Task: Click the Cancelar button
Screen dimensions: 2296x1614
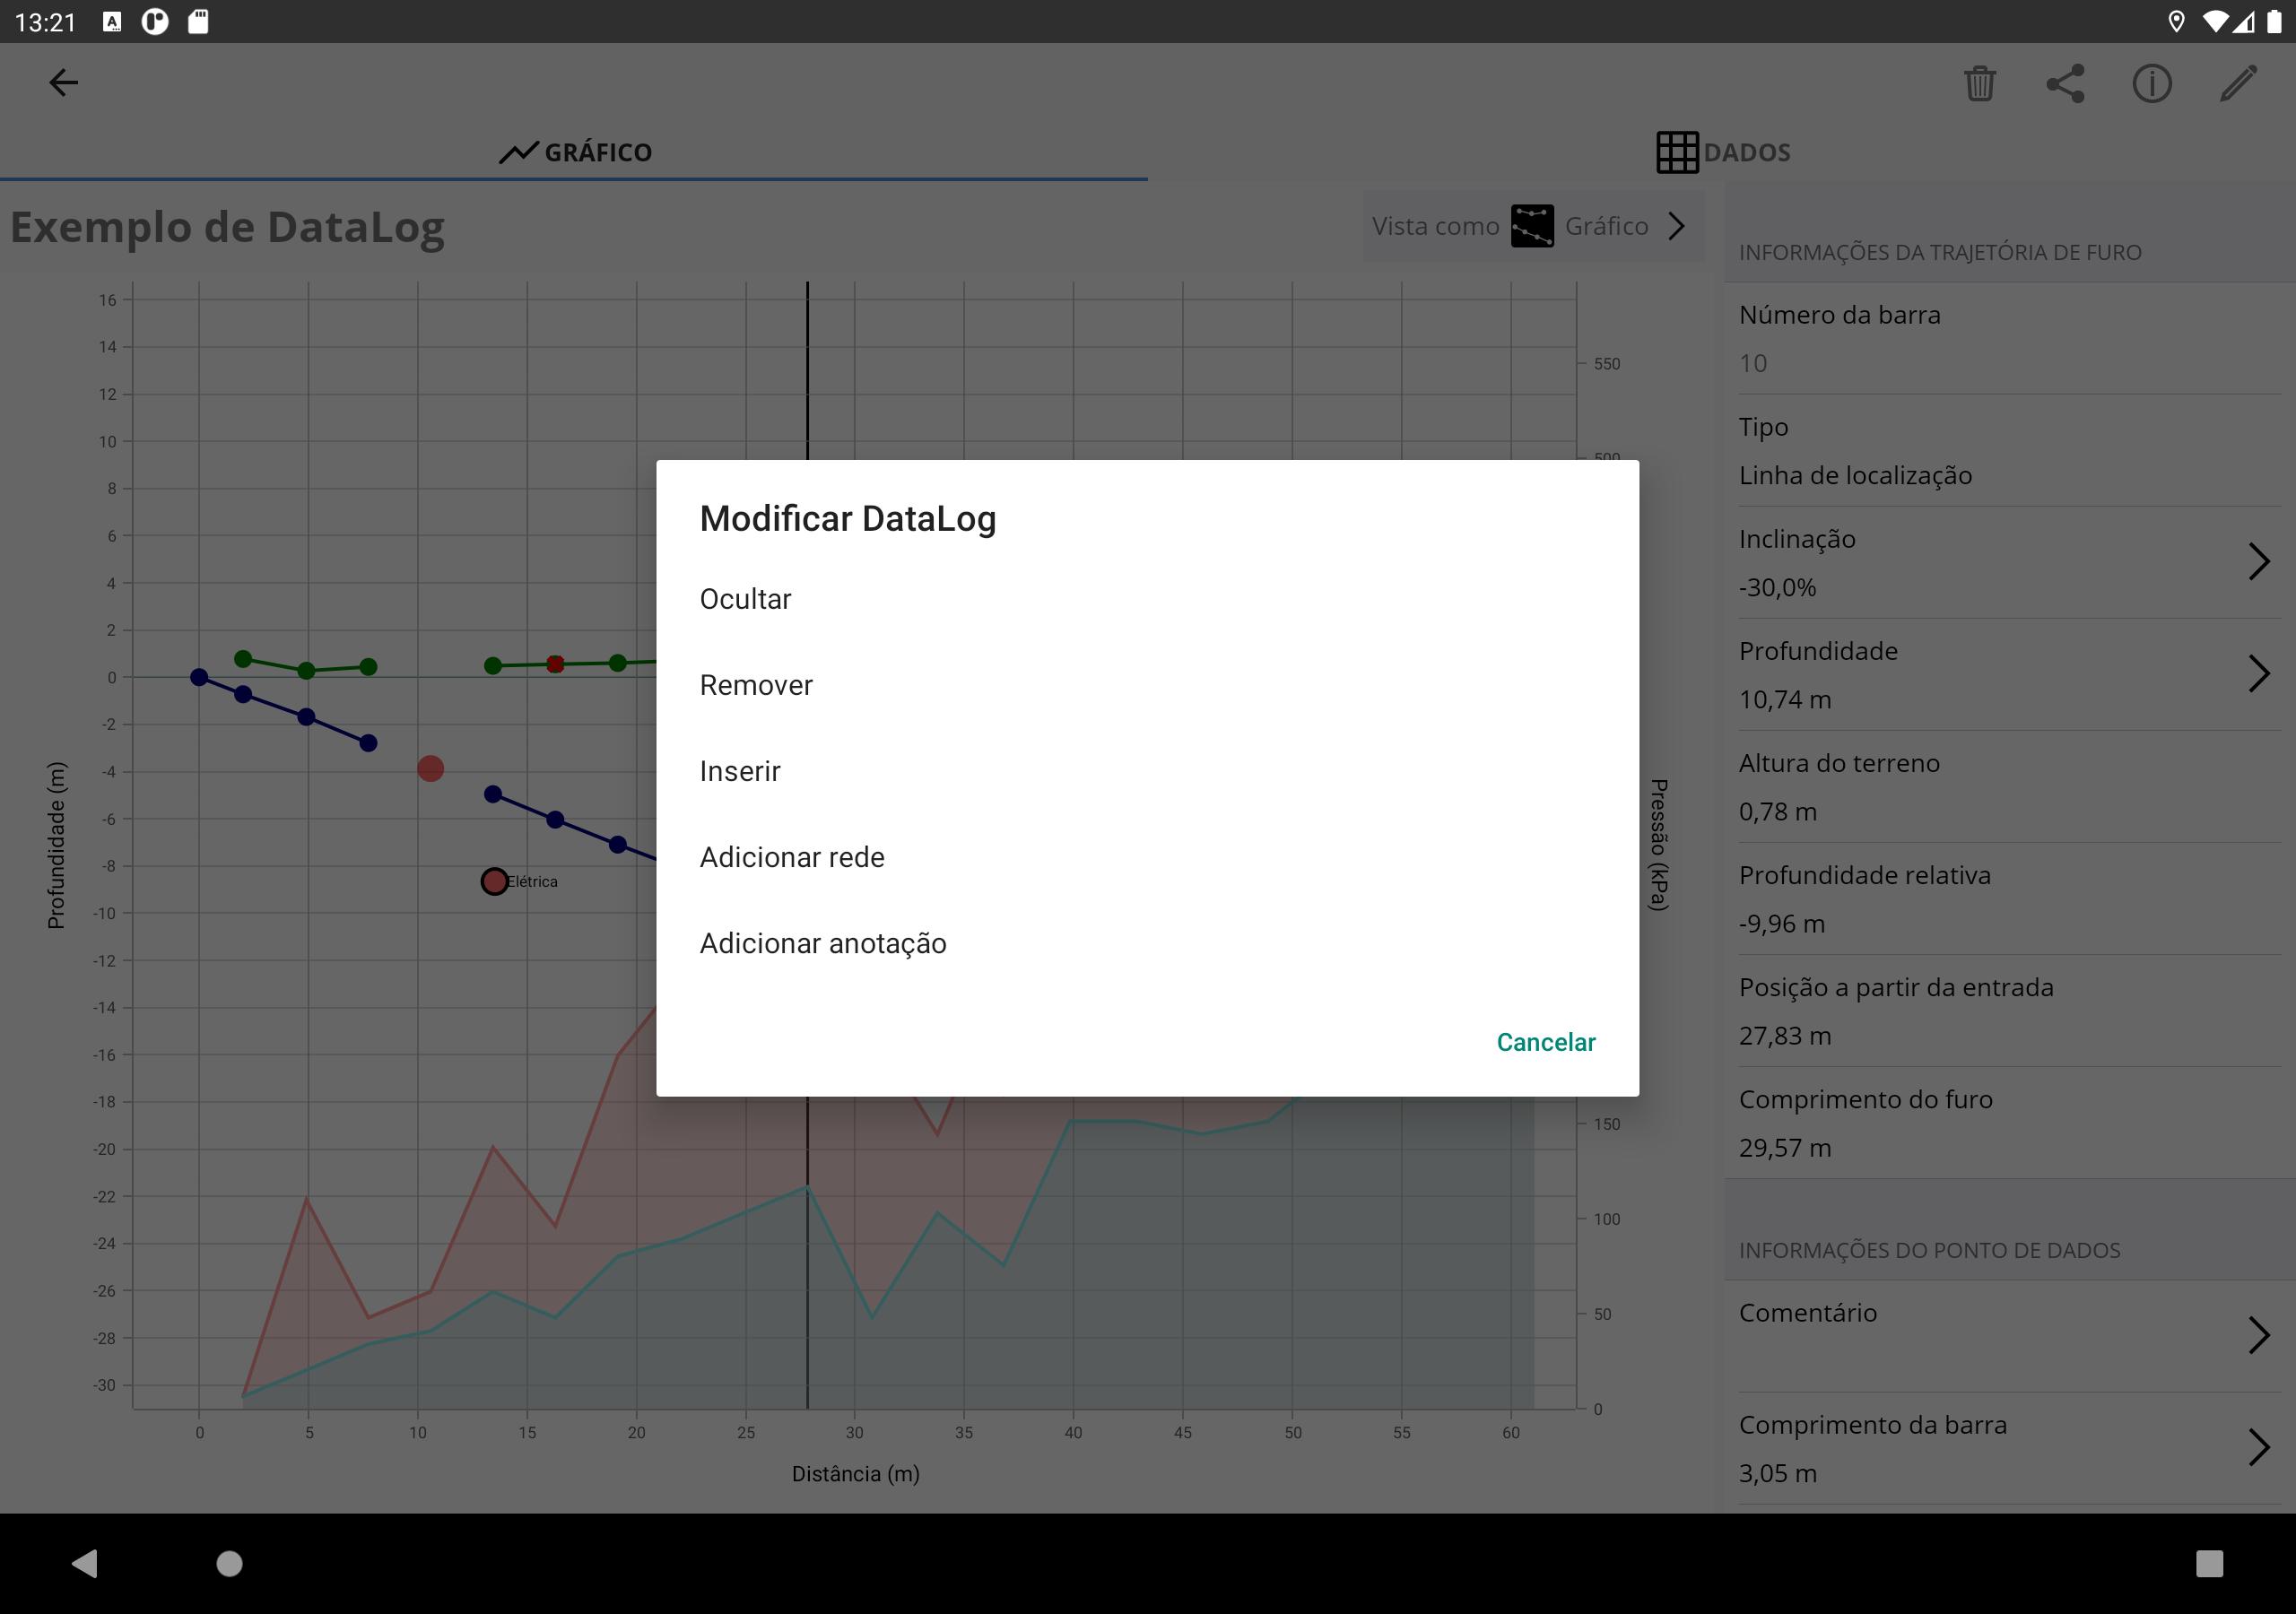Action: click(1545, 1042)
